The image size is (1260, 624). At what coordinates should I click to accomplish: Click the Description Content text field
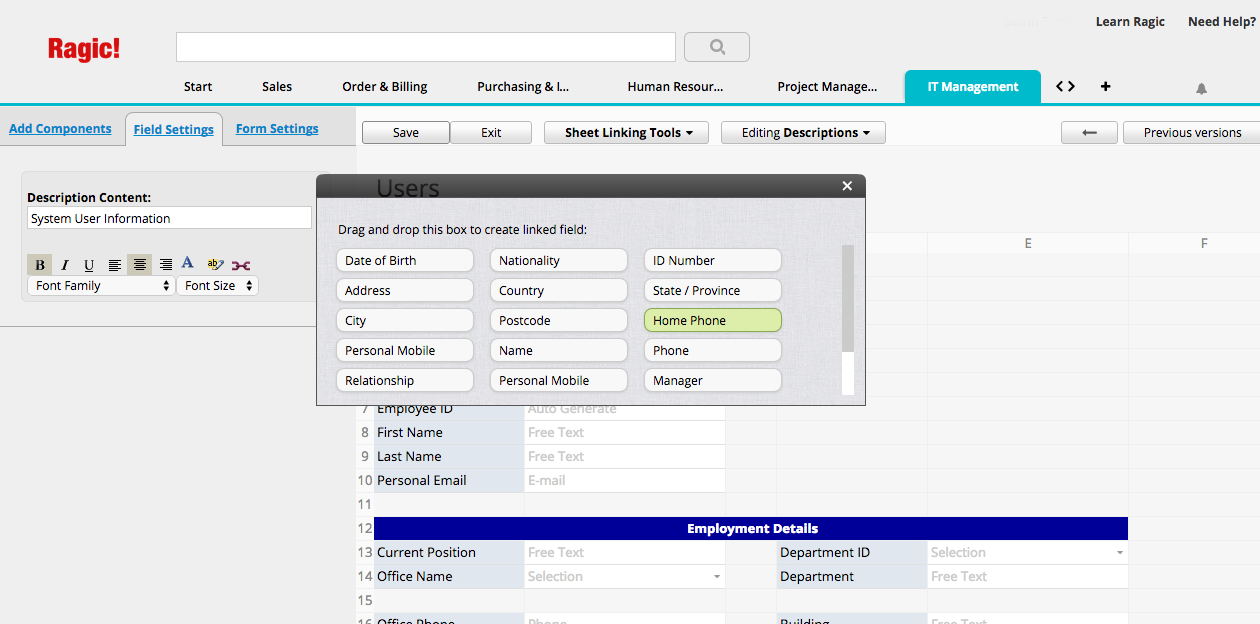[169, 218]
